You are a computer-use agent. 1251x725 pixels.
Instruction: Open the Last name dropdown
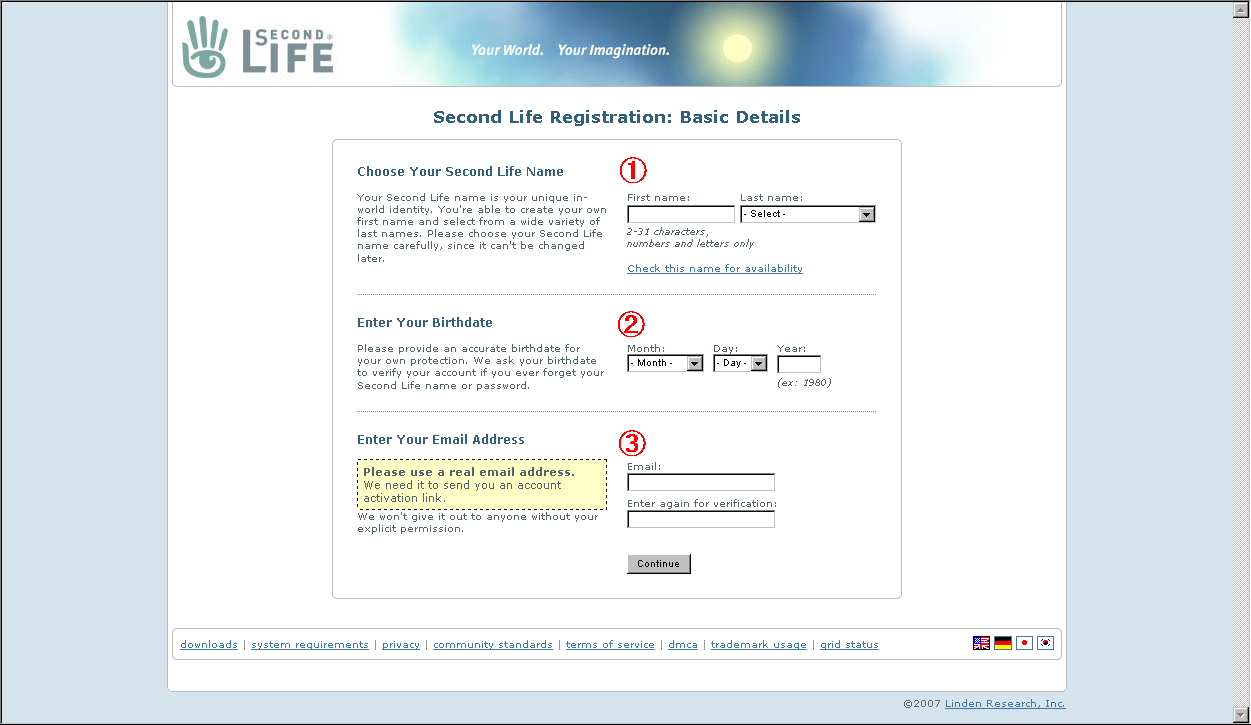(x=808, y=214)
